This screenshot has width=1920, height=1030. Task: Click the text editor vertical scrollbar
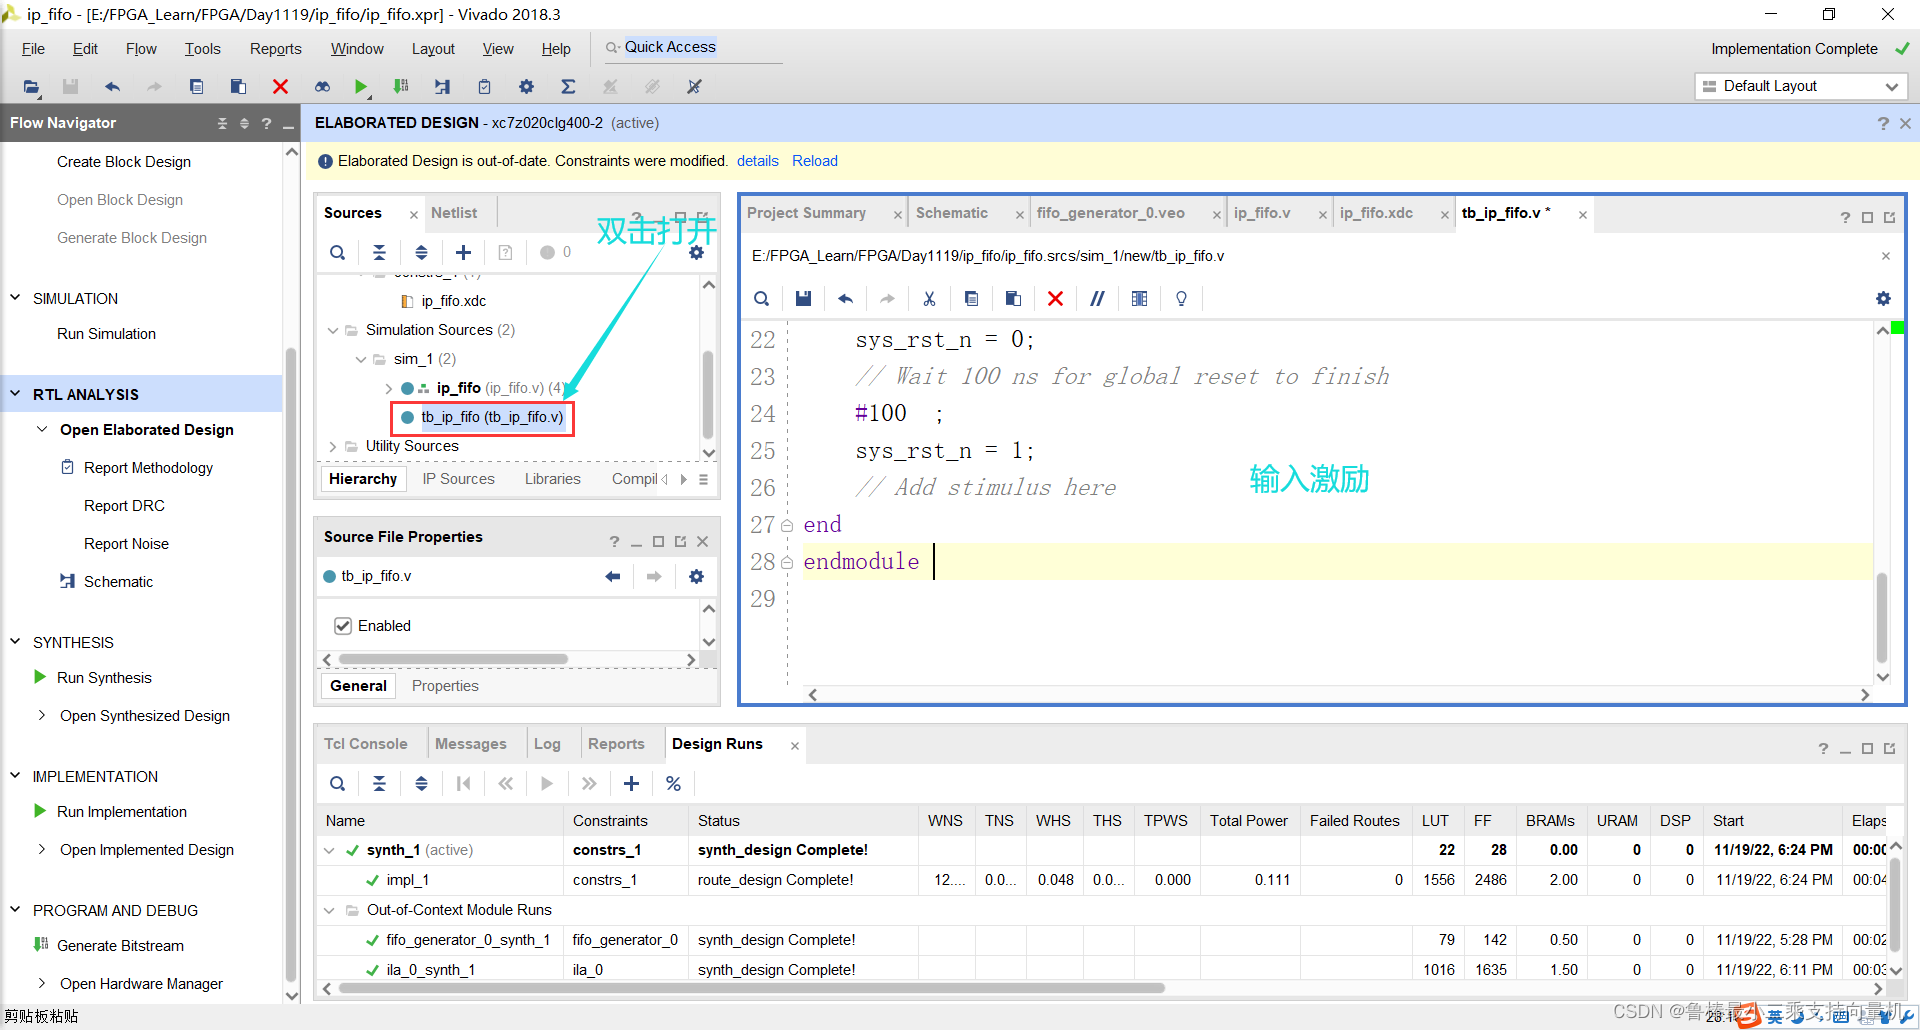pos(1882,617)
